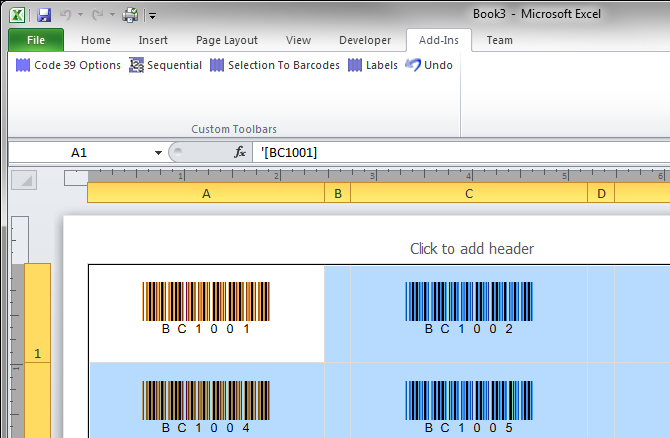This screenshot has height=438, width=670.
Task: Open the File tab
Action: pyautogui.click(x=36, y=40)
